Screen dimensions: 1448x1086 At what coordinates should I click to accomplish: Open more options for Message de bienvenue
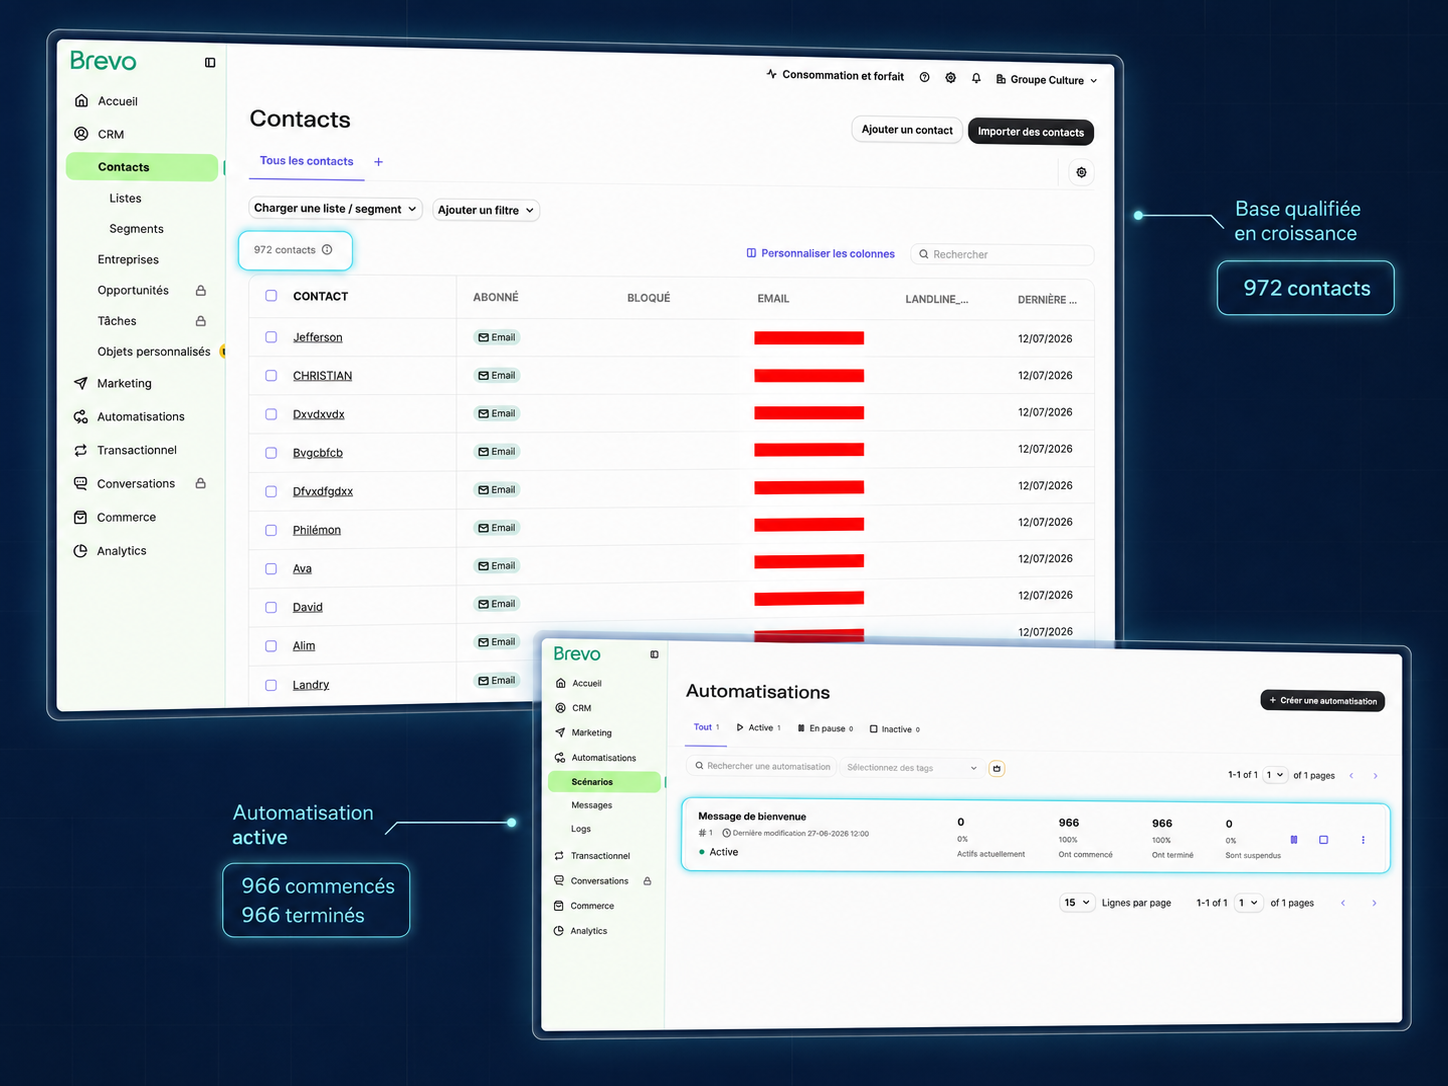click(x=1363, y=840)
